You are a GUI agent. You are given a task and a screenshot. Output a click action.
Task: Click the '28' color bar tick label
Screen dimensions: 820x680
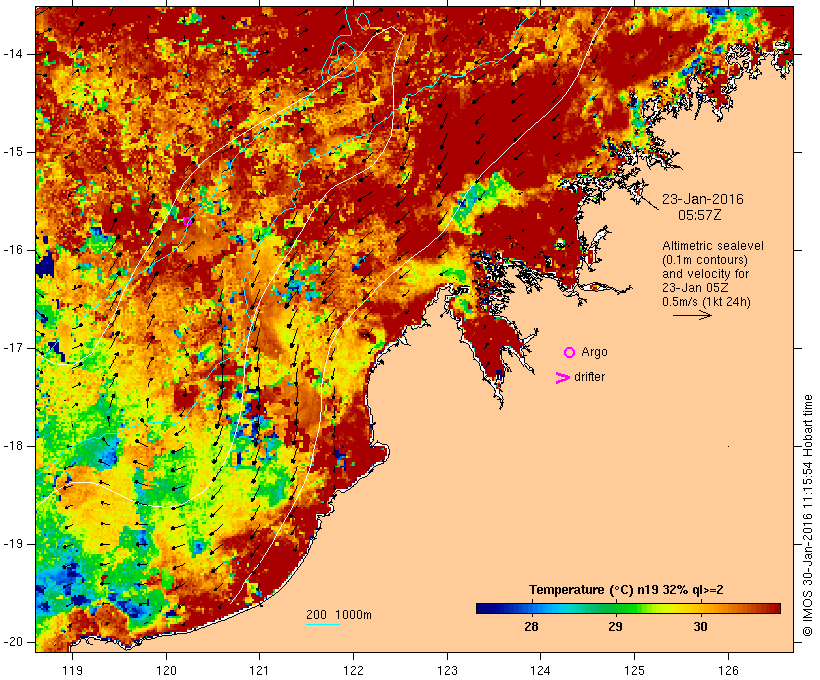531,627
